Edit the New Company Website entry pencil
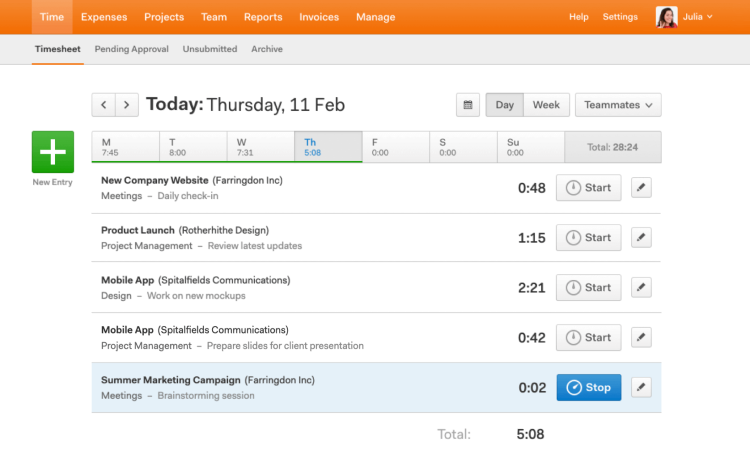Image resolution: width=750 pixels, height=454 pixels. click(641, 188)
